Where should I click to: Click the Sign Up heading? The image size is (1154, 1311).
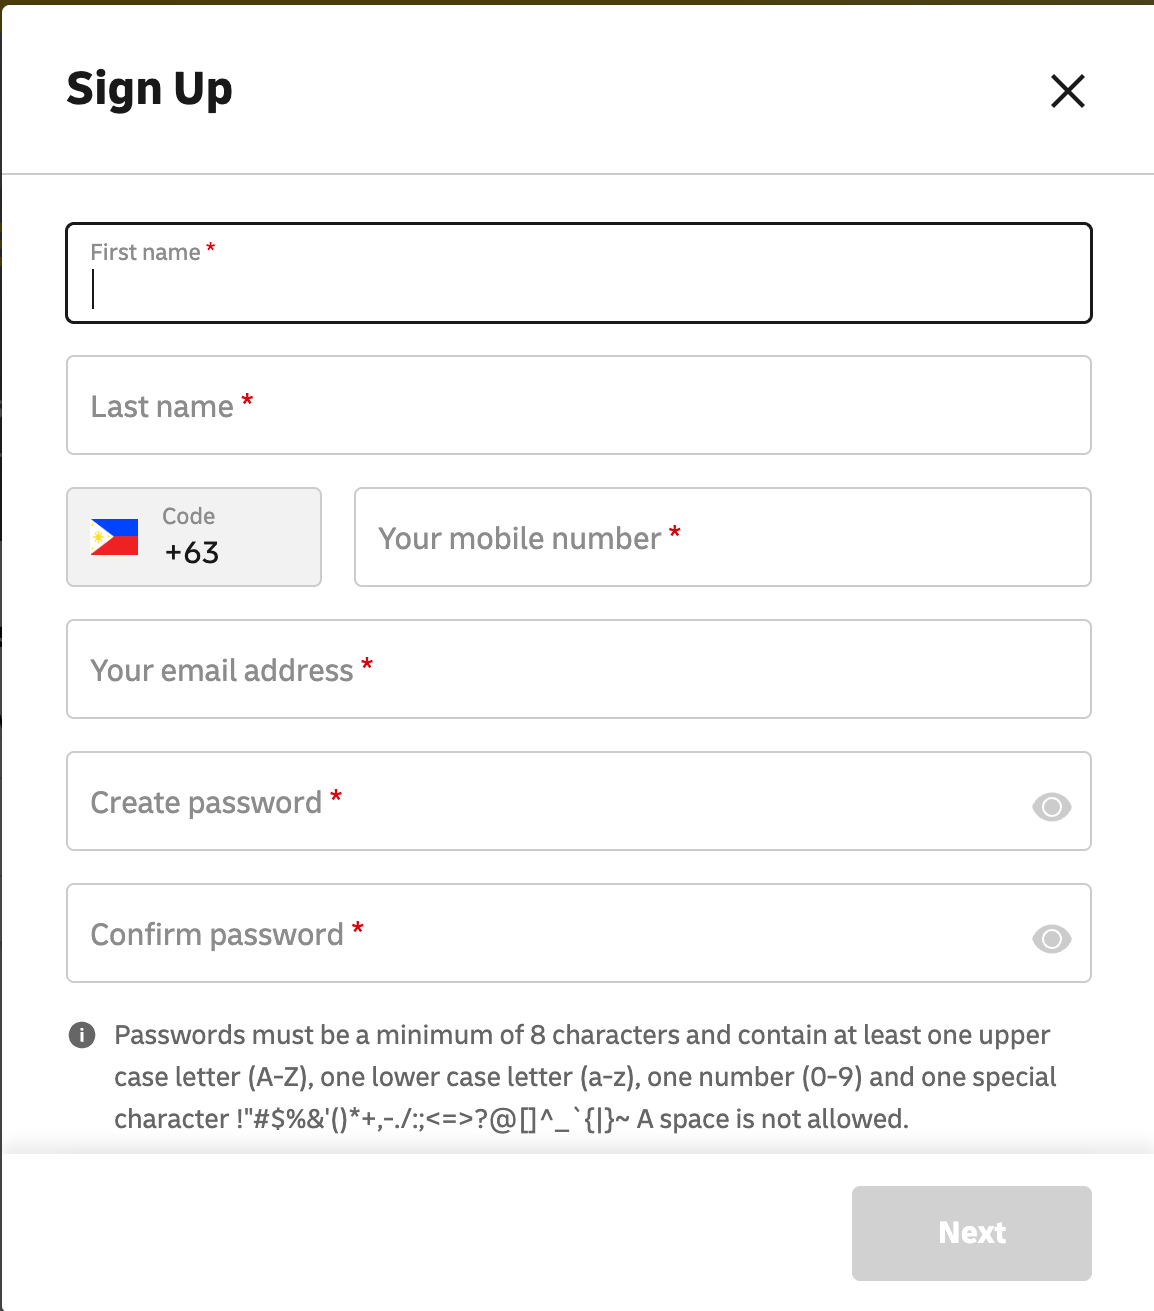point(149,89)
